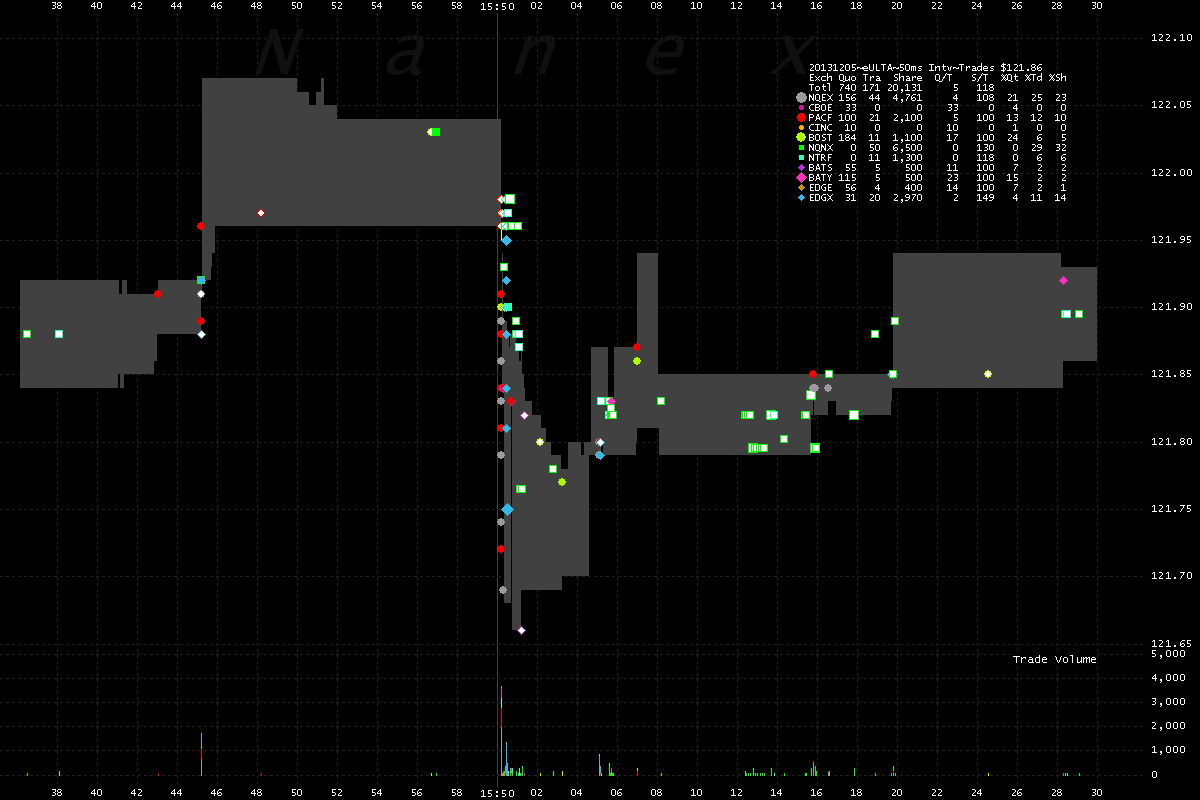1200x800 pixels.
Task: Click the green NQNX square legend marker
Action: (x=801, y=148)
